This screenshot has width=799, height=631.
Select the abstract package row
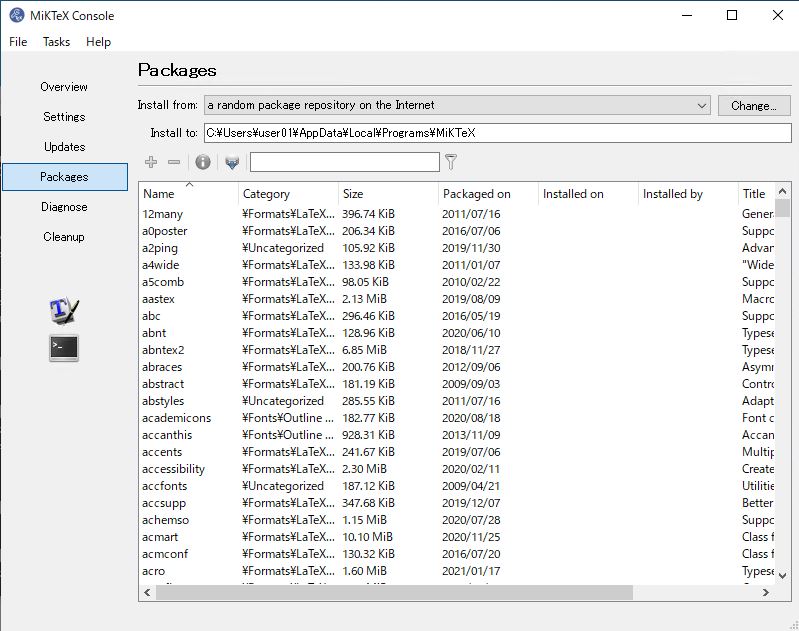[x=457, y=384]
